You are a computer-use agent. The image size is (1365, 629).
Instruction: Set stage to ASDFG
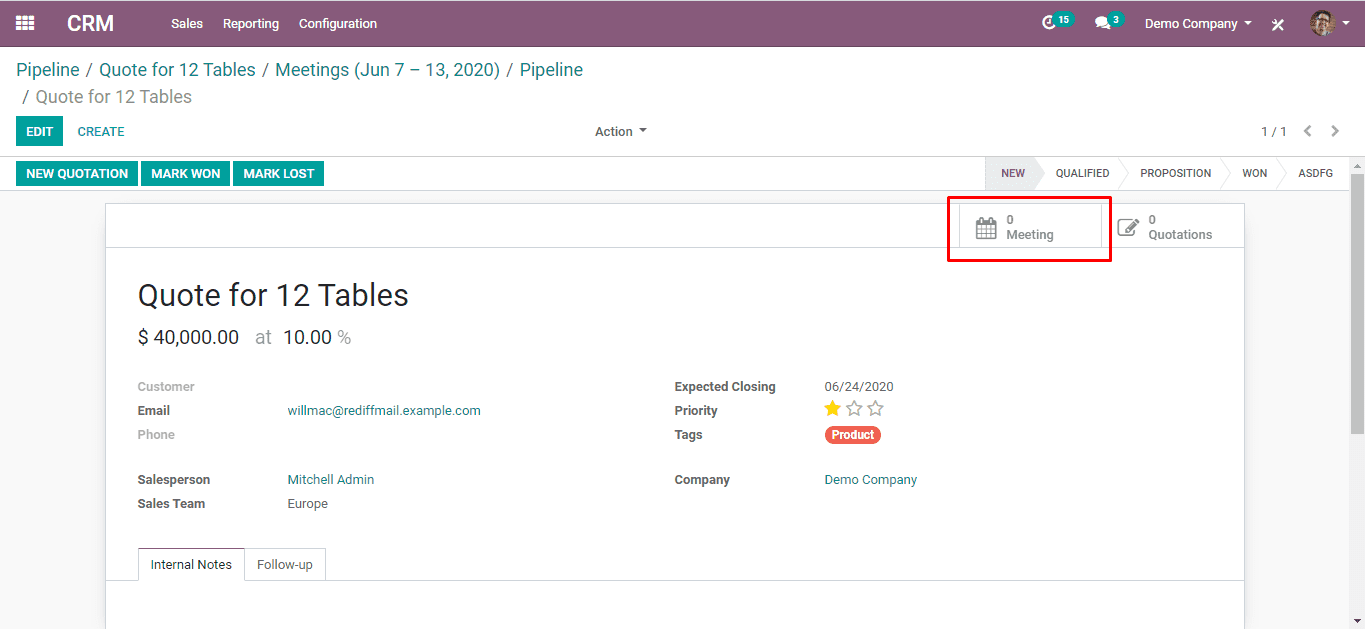coord(1315,173)
